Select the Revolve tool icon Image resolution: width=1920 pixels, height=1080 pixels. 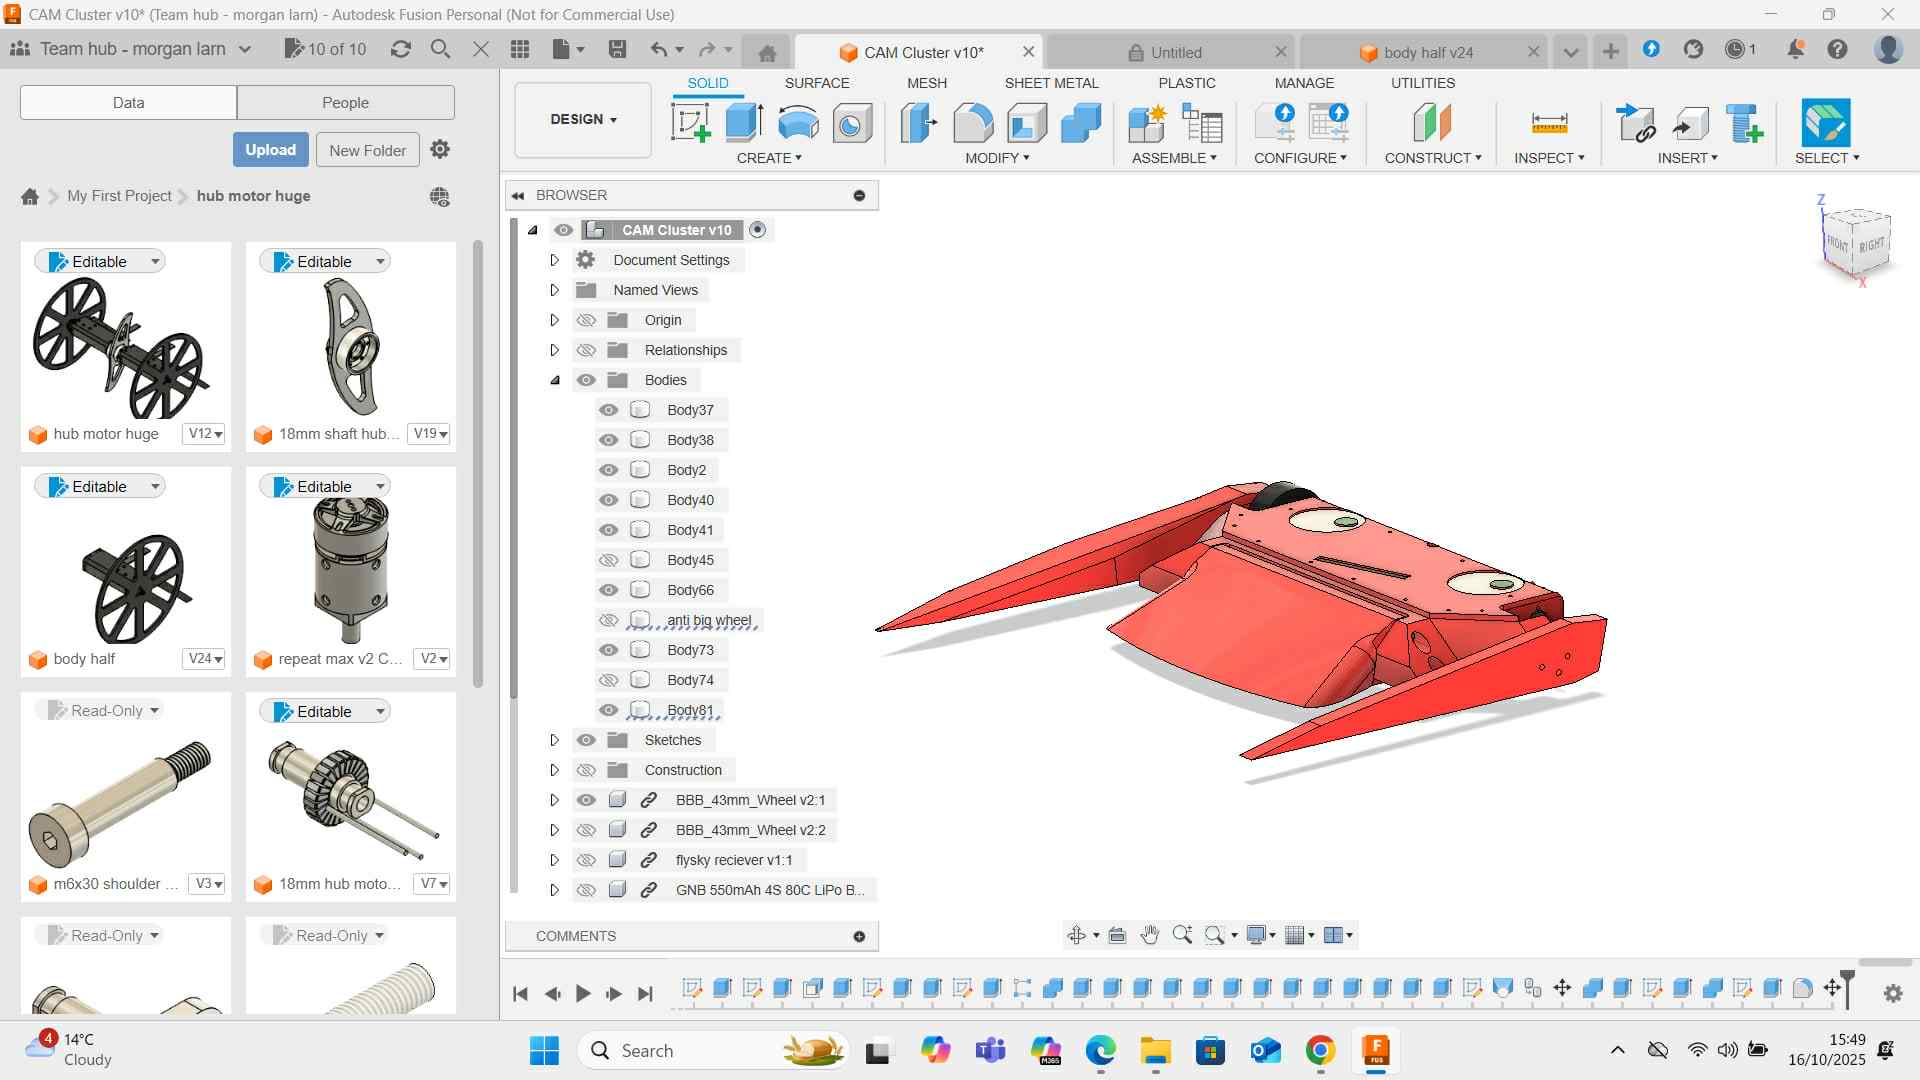click(798, 124)
